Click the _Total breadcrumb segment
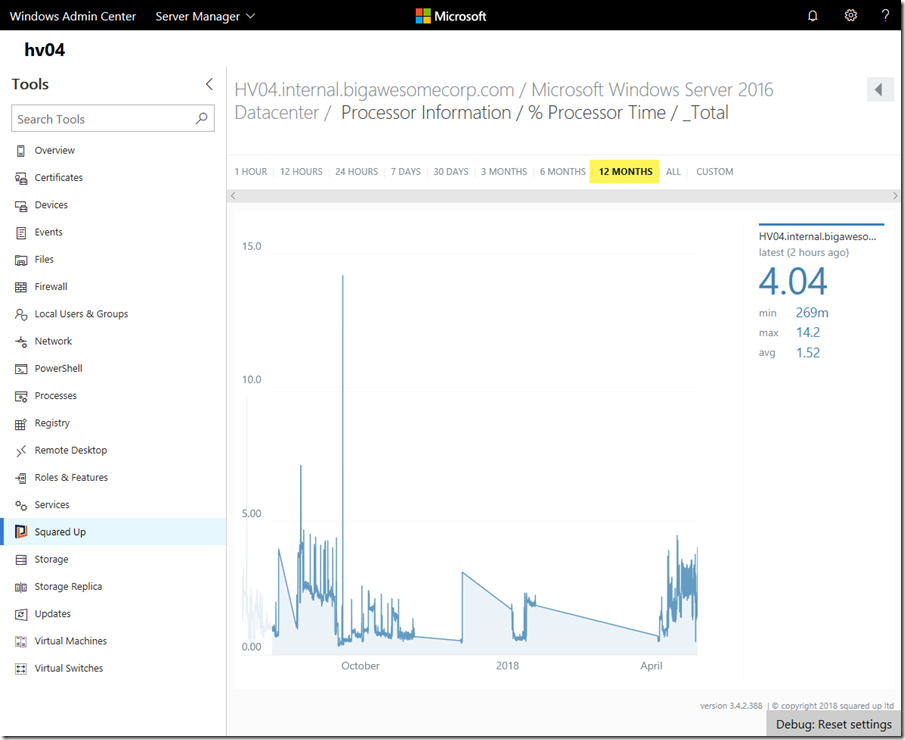This screenshot has width=905, height=740. 705,113
